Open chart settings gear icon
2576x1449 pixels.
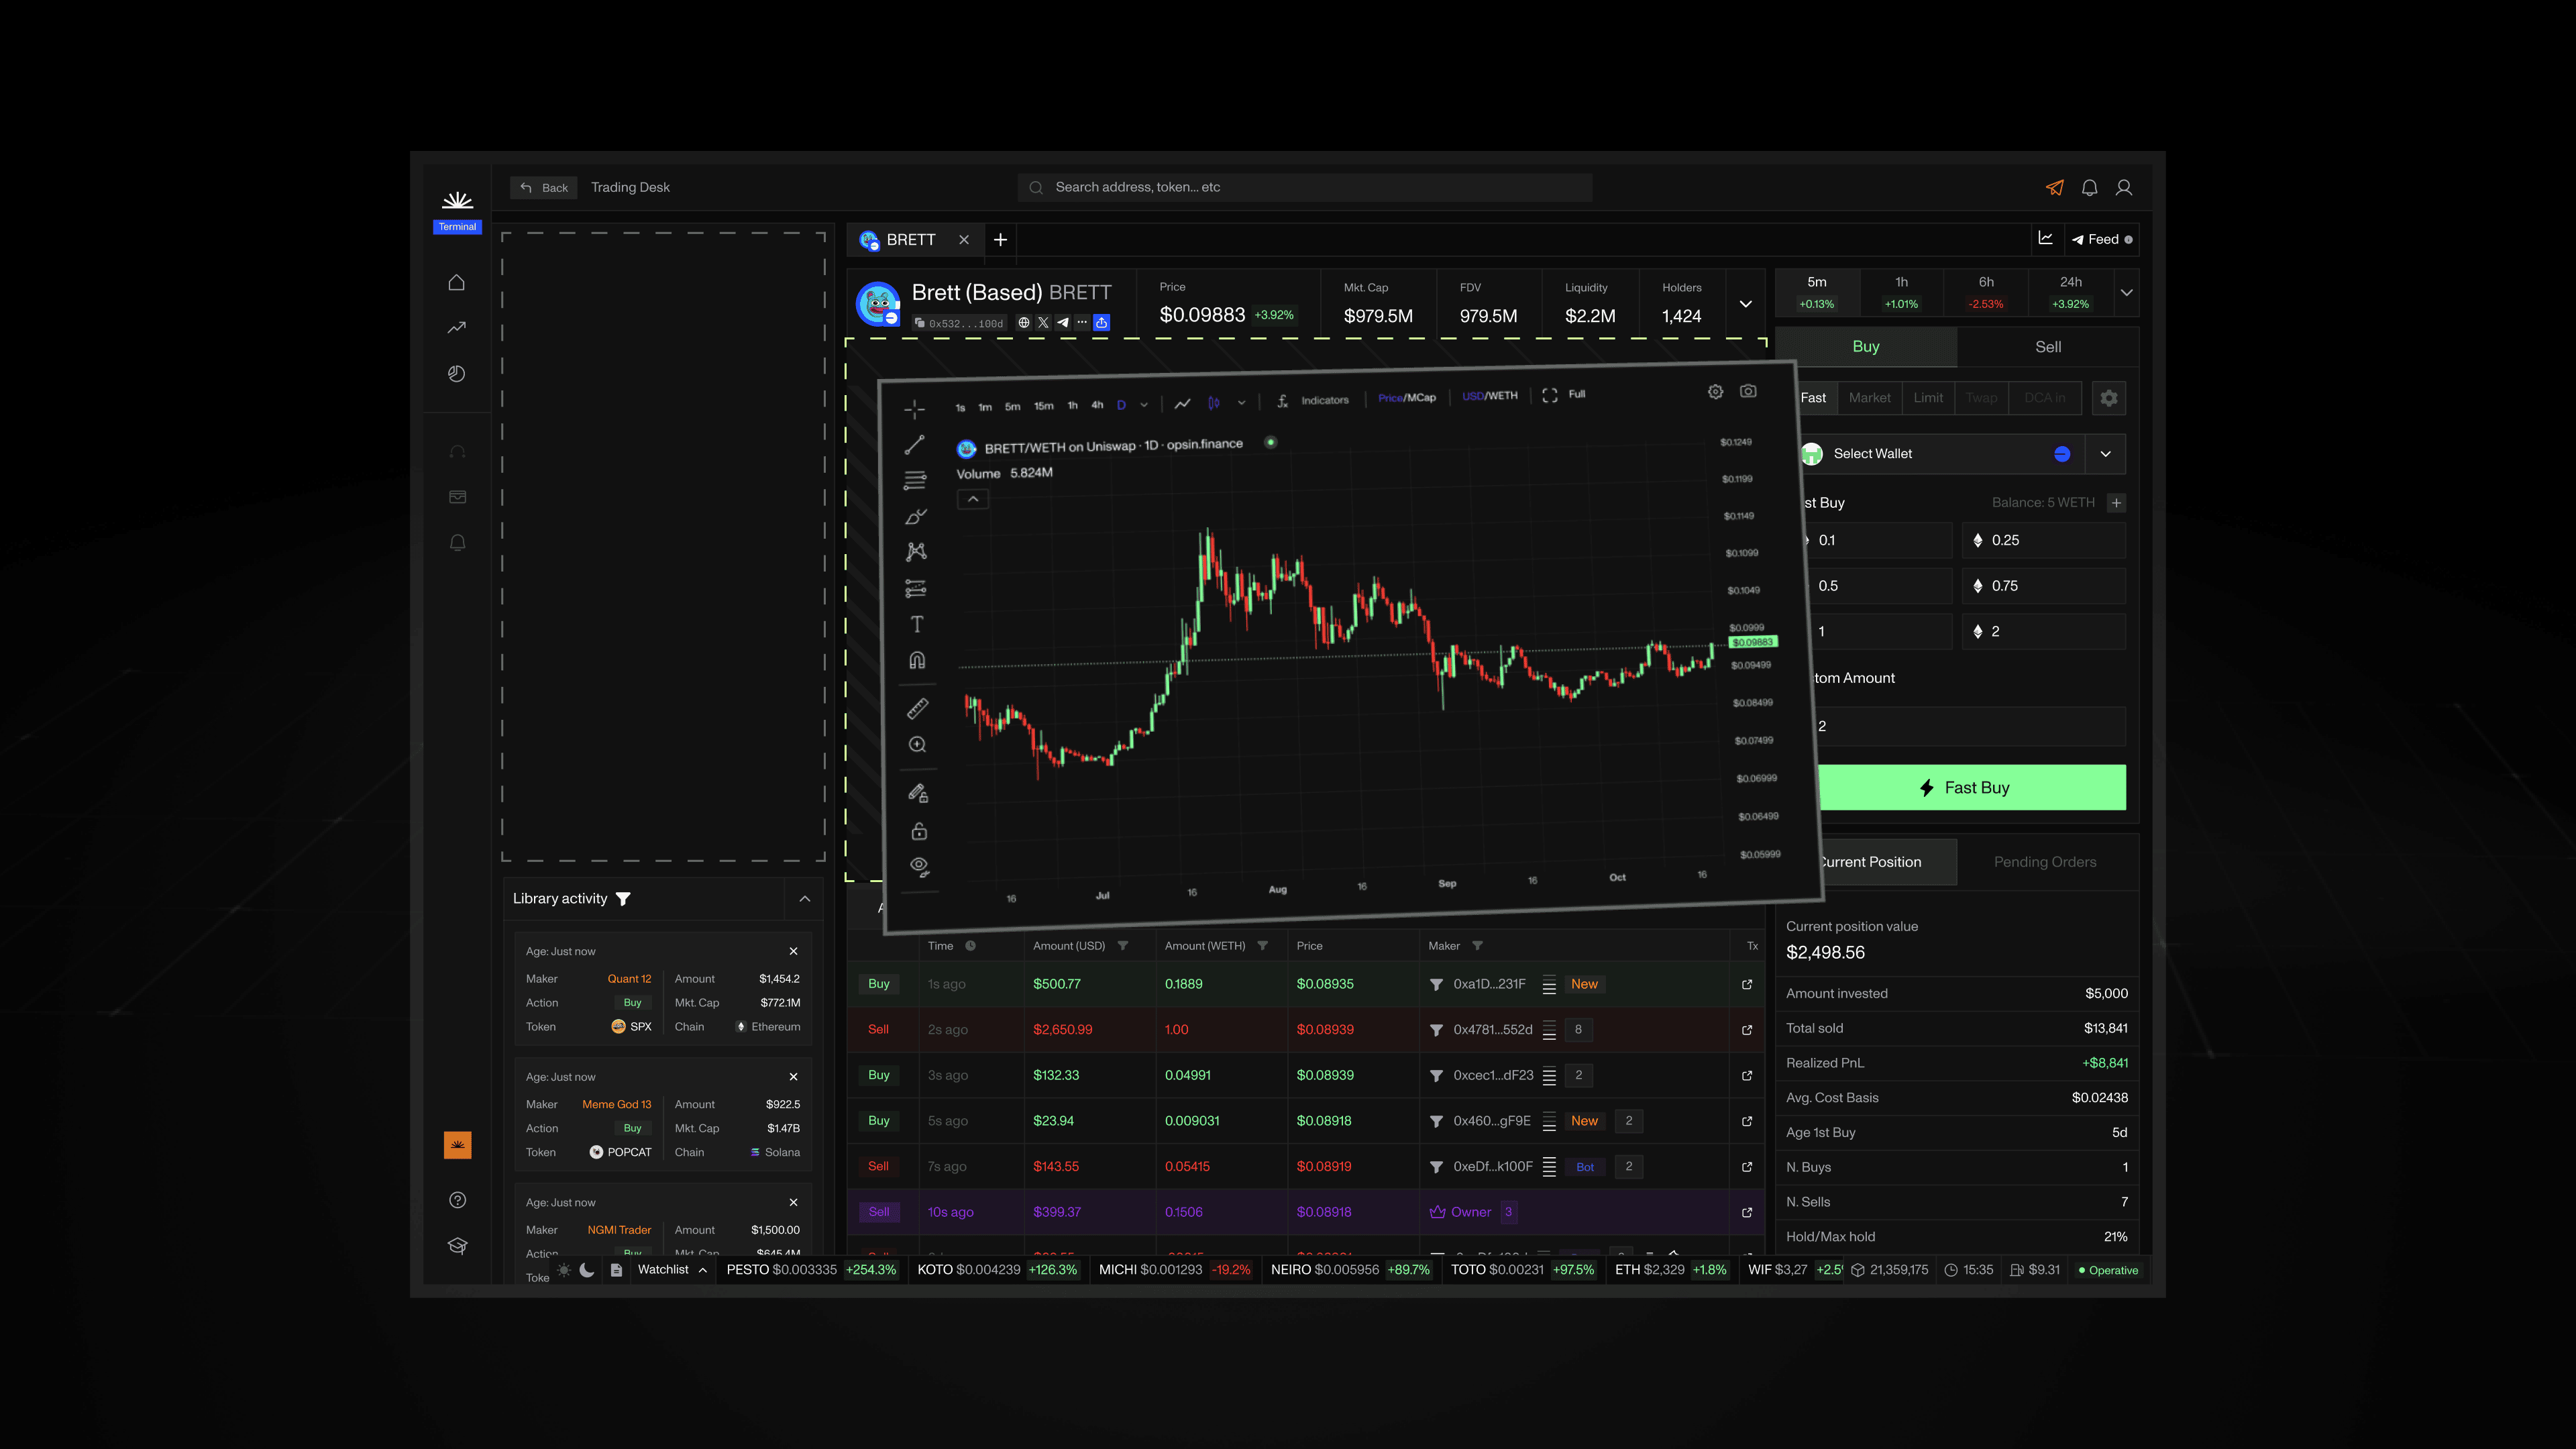click(x=1715, y=392)
